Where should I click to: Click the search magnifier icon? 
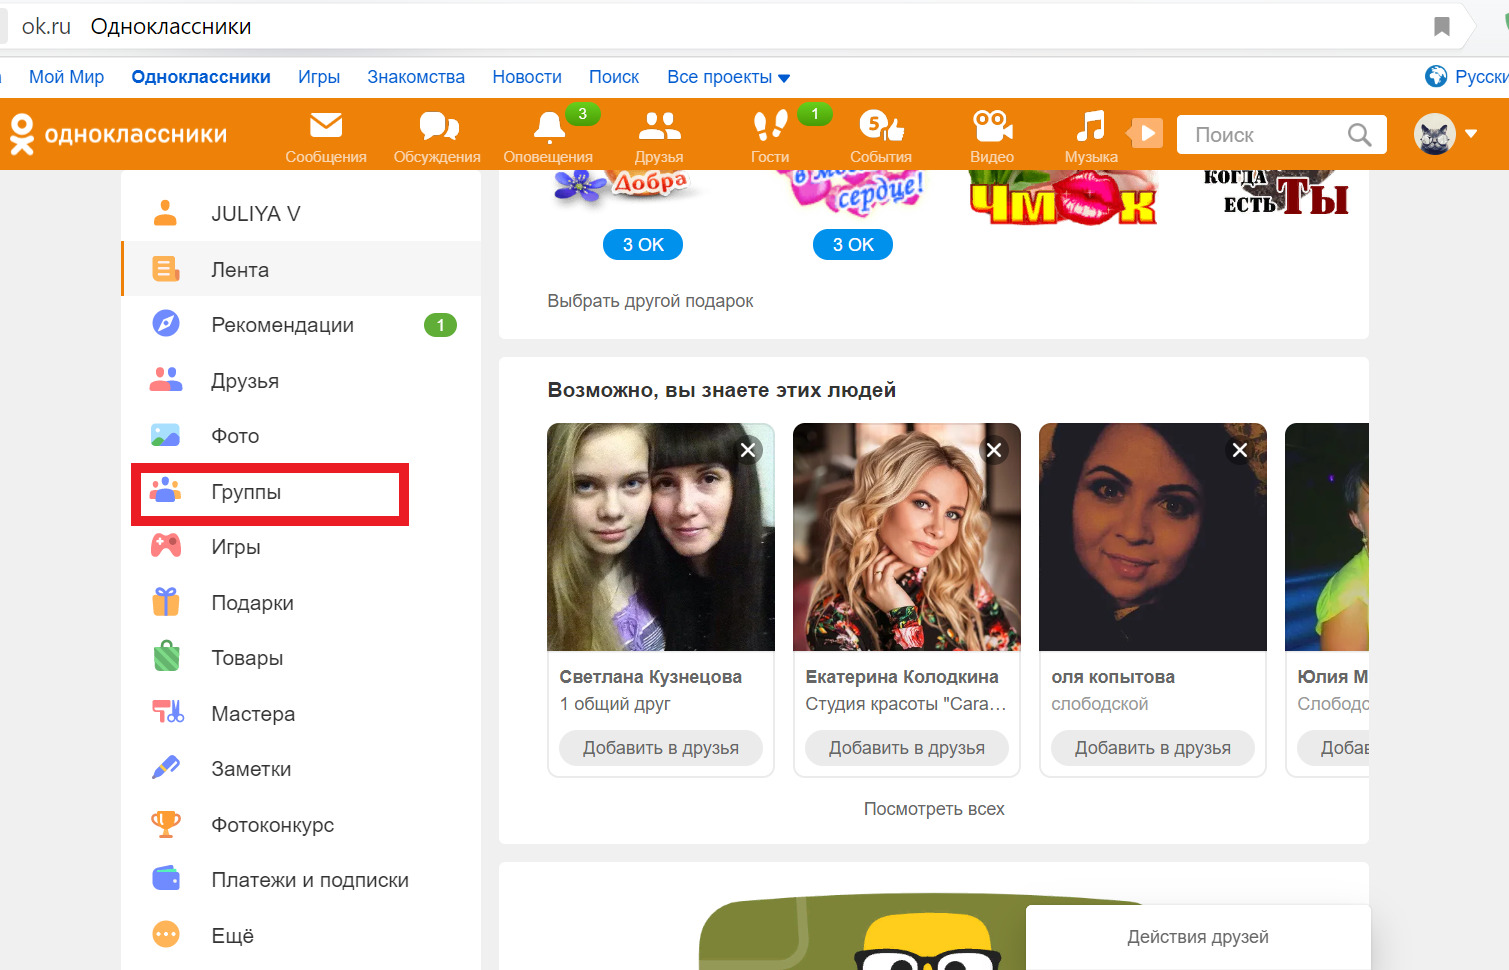coord(1359,134)
